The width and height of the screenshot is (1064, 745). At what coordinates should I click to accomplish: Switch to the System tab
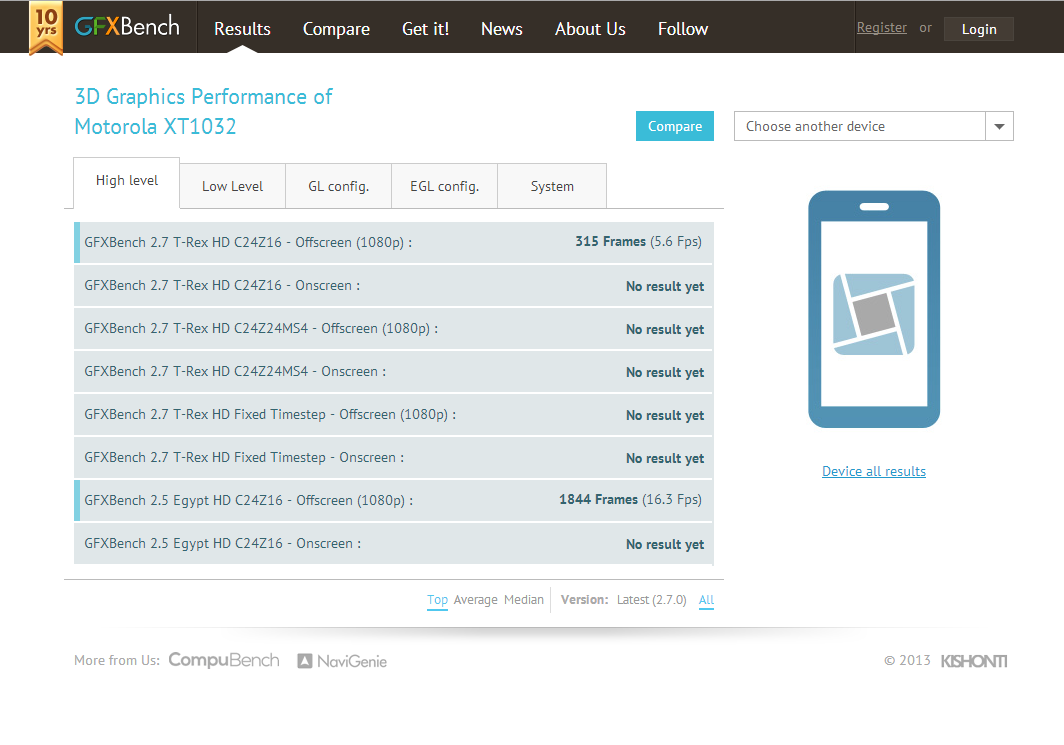552,186
